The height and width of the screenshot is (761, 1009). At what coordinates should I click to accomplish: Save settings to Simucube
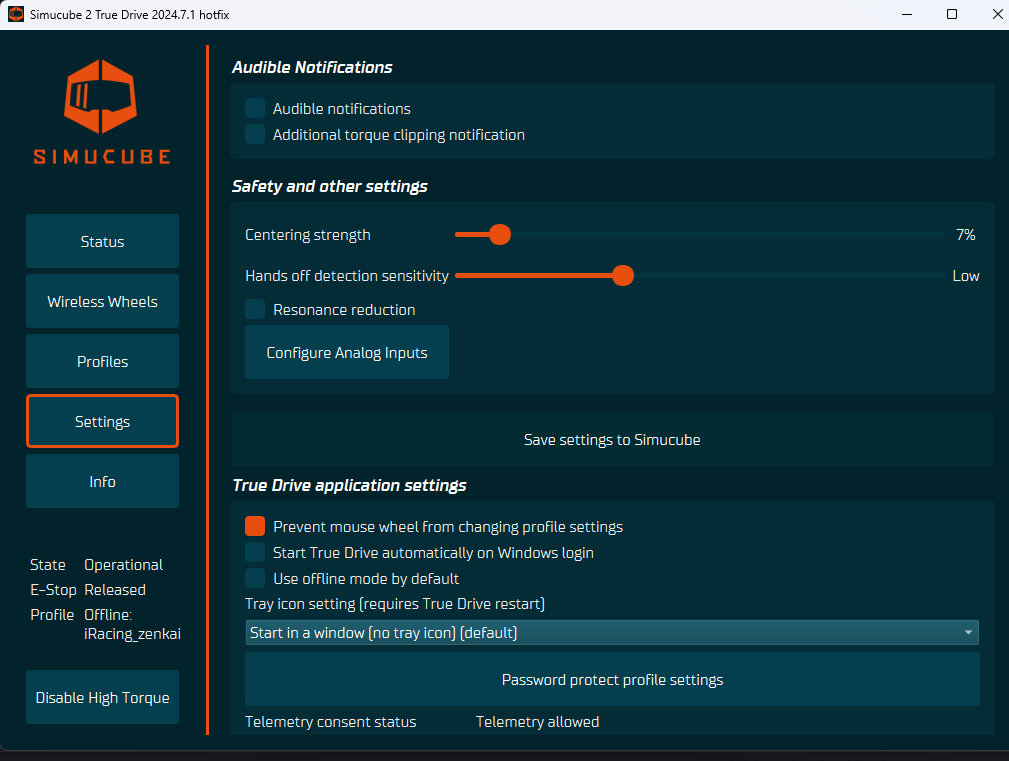coord(611,439)
